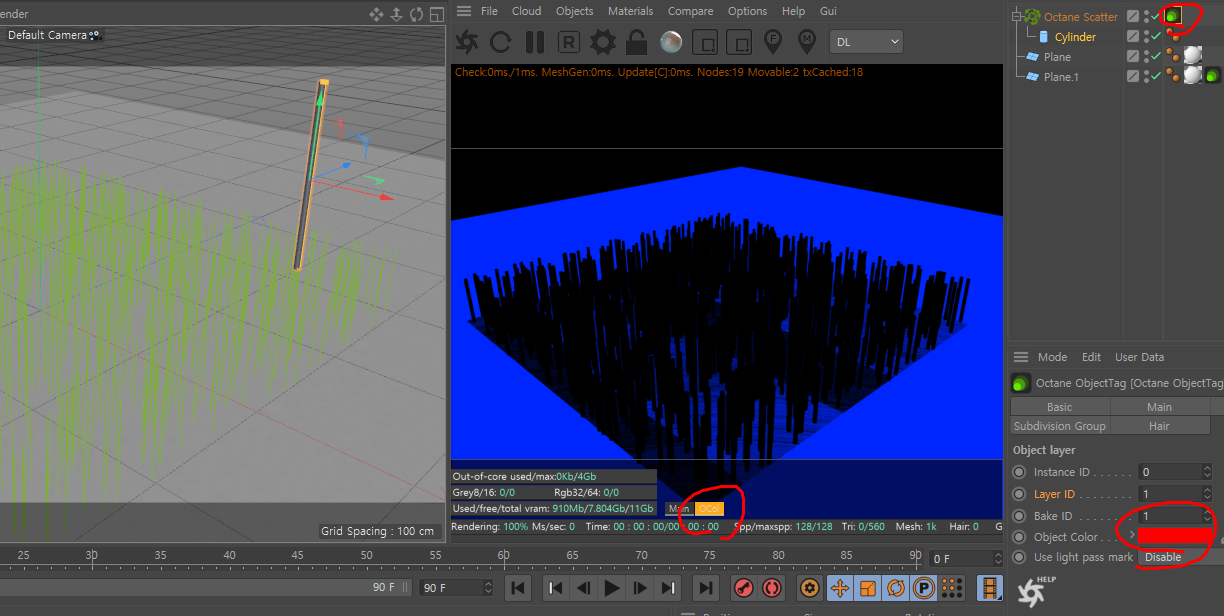The image size is (1224, 616).
Task: Switch to the Hair tab
Action: [x=1159, y=426]
